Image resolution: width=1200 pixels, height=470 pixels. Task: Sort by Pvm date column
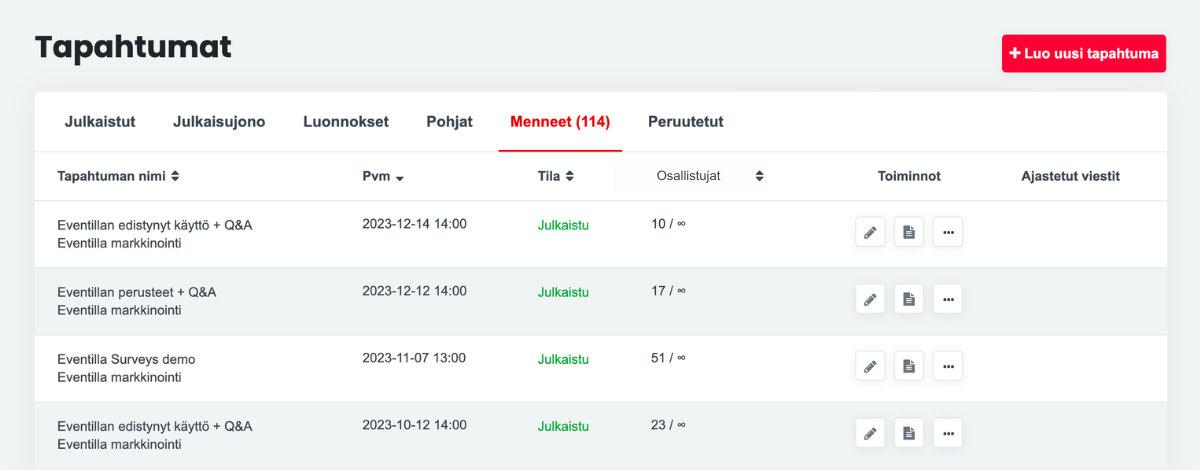point(383,177)
